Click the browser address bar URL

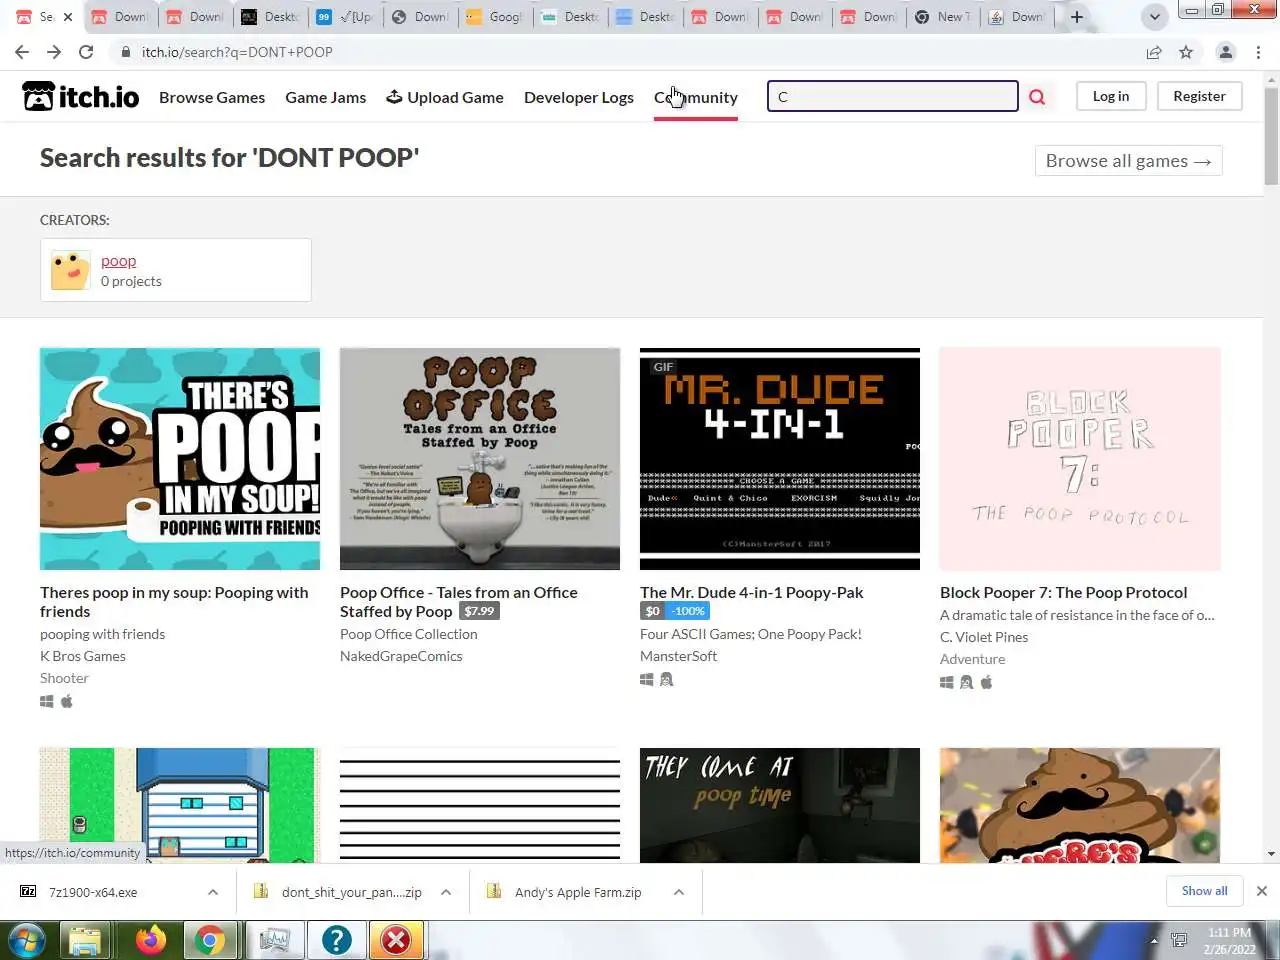click(x=237, y=52)
